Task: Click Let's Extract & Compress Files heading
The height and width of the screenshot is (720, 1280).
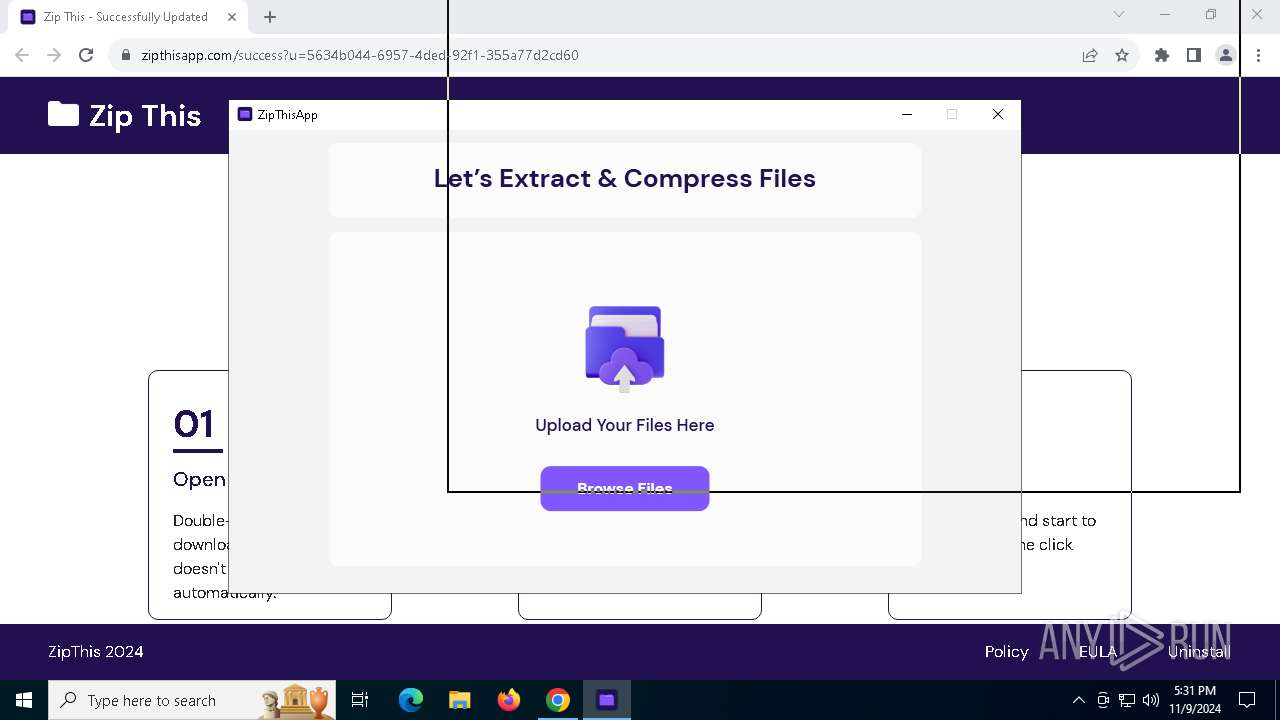Action: coord(625,178)
